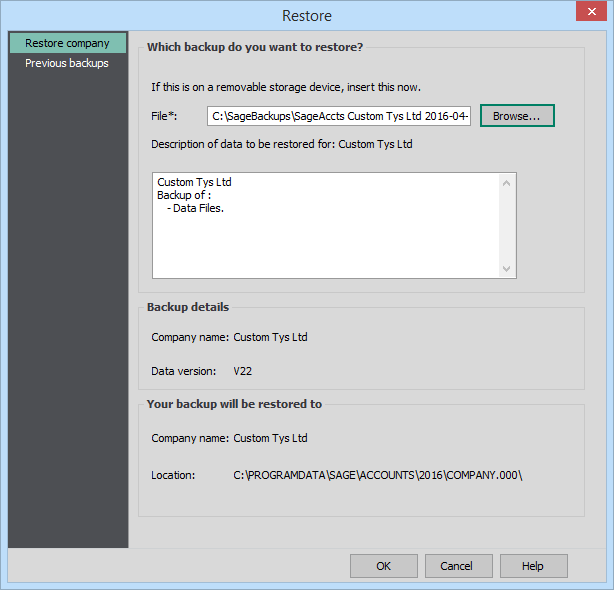The image size is (614, 590).
Task: Open Help for the Restore dialog
Action: point(533,566)
